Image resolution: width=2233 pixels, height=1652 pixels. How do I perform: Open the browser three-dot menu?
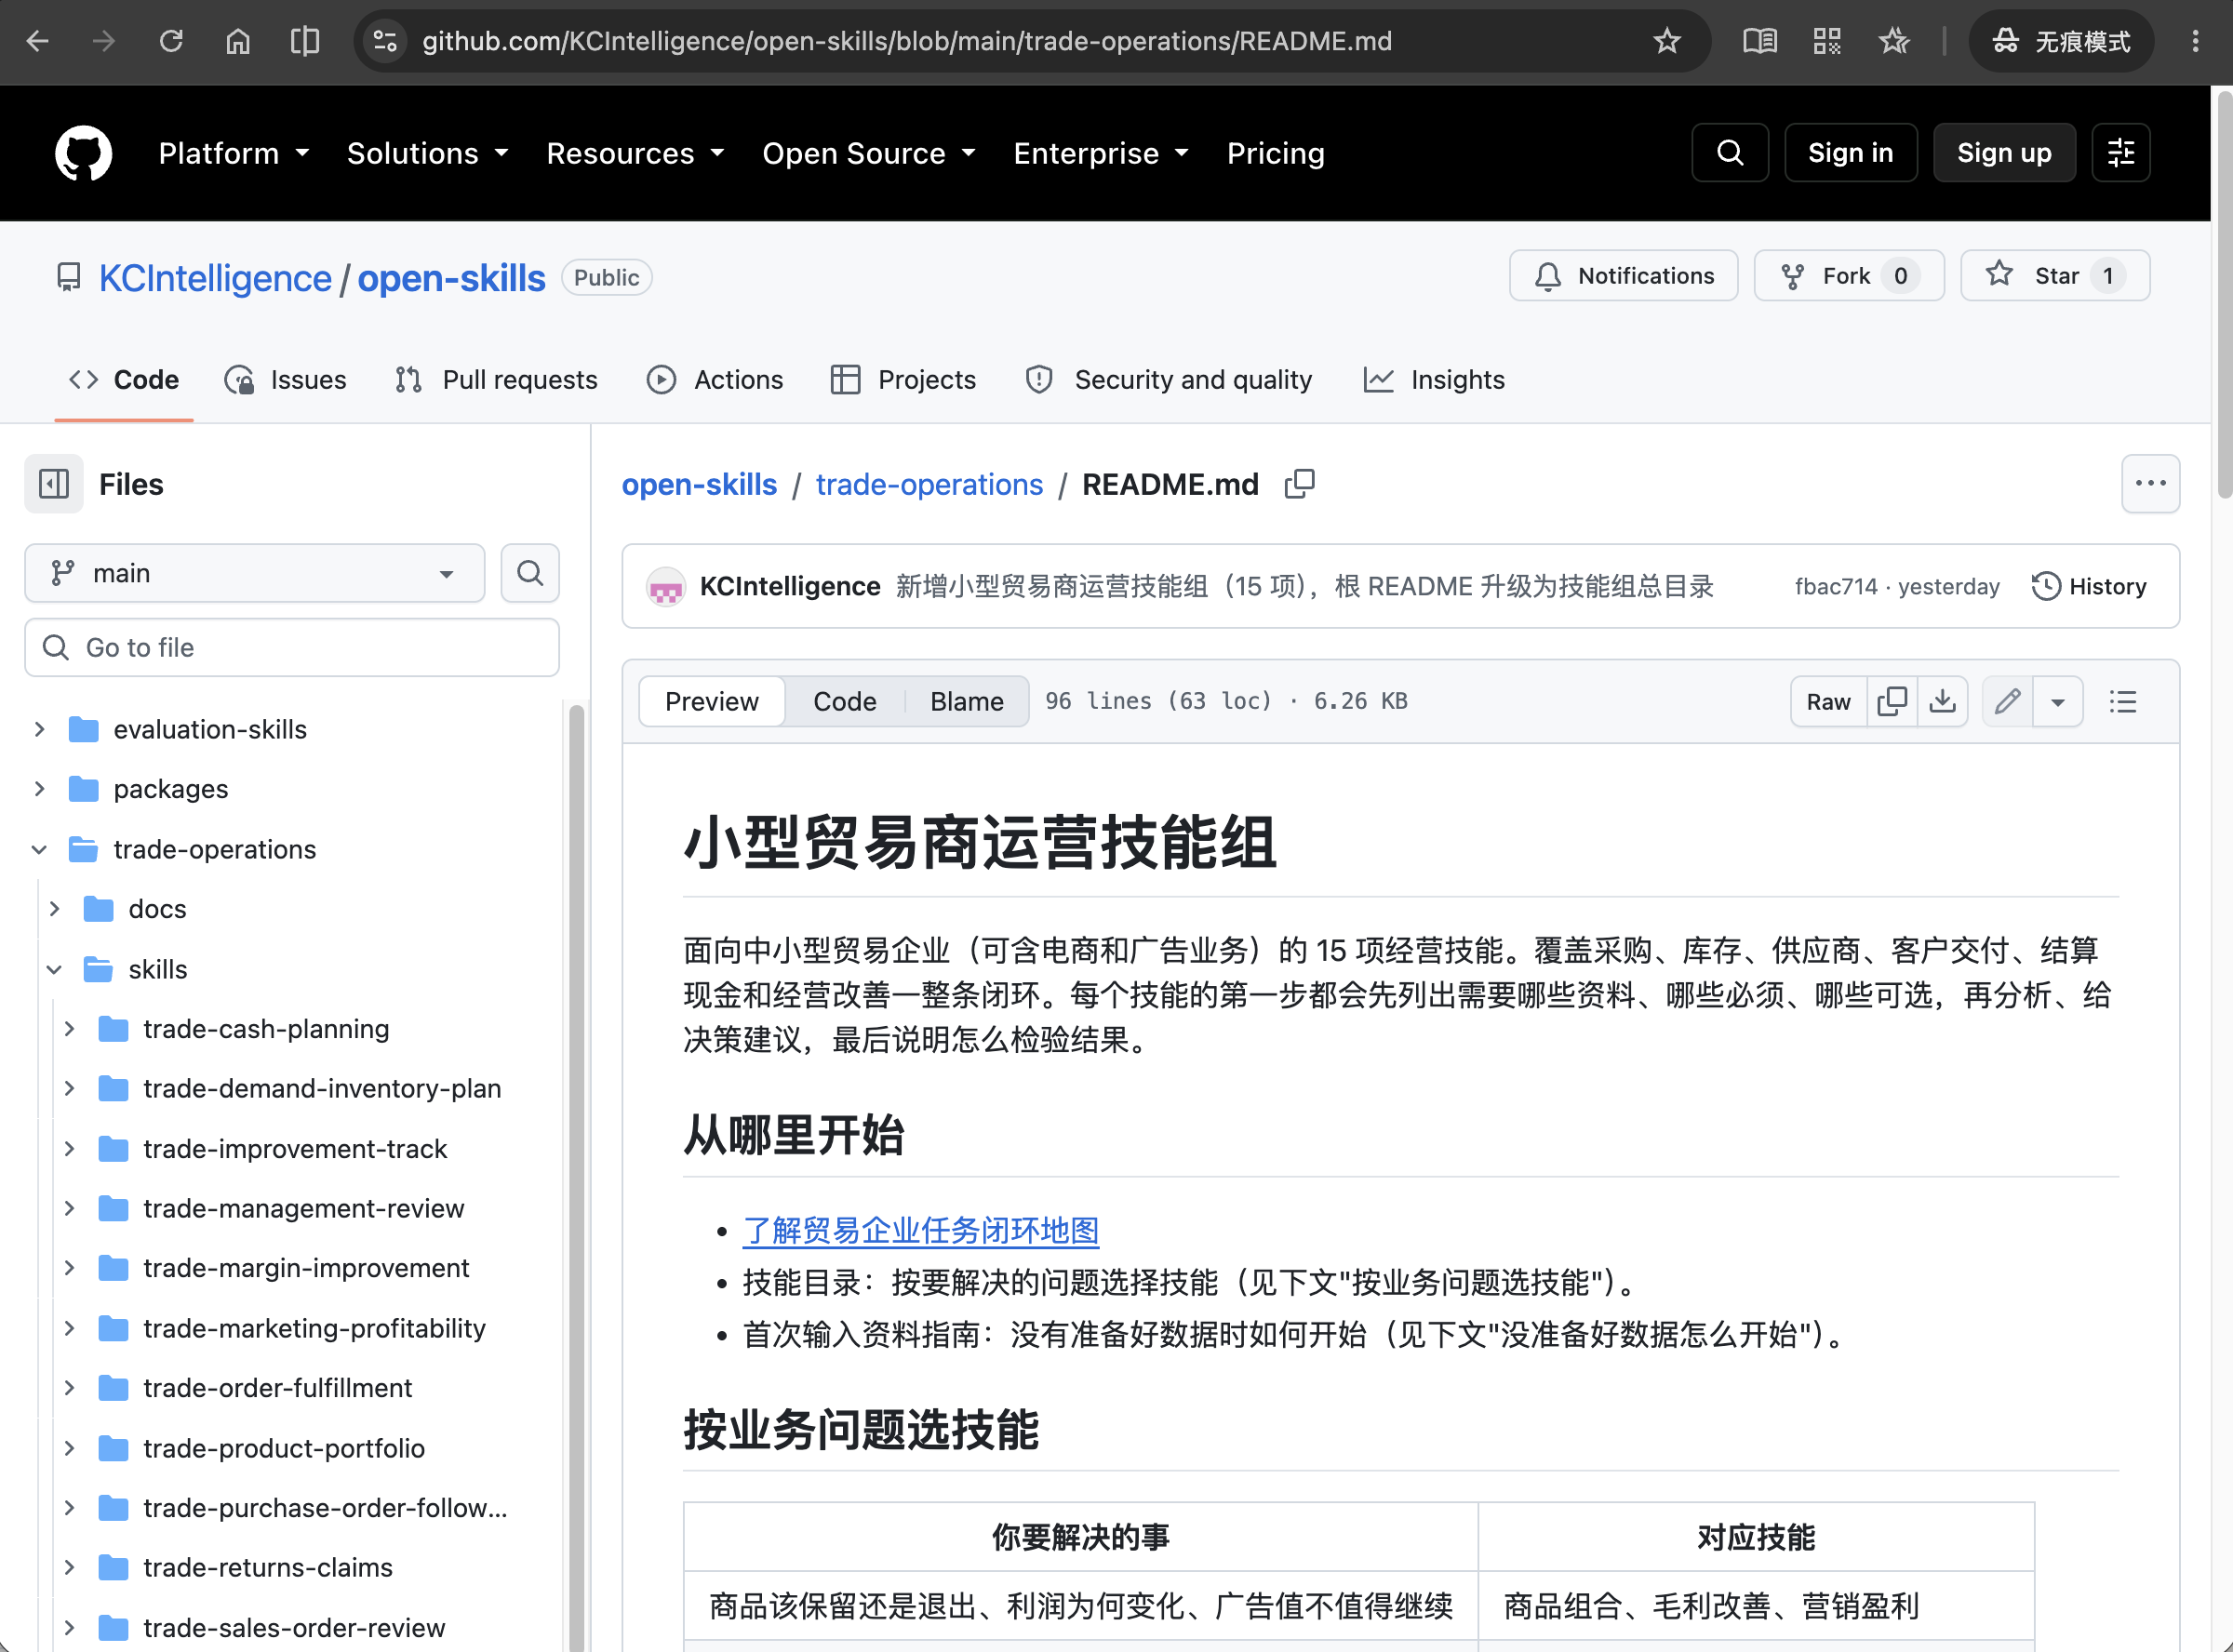(2195, 41)
